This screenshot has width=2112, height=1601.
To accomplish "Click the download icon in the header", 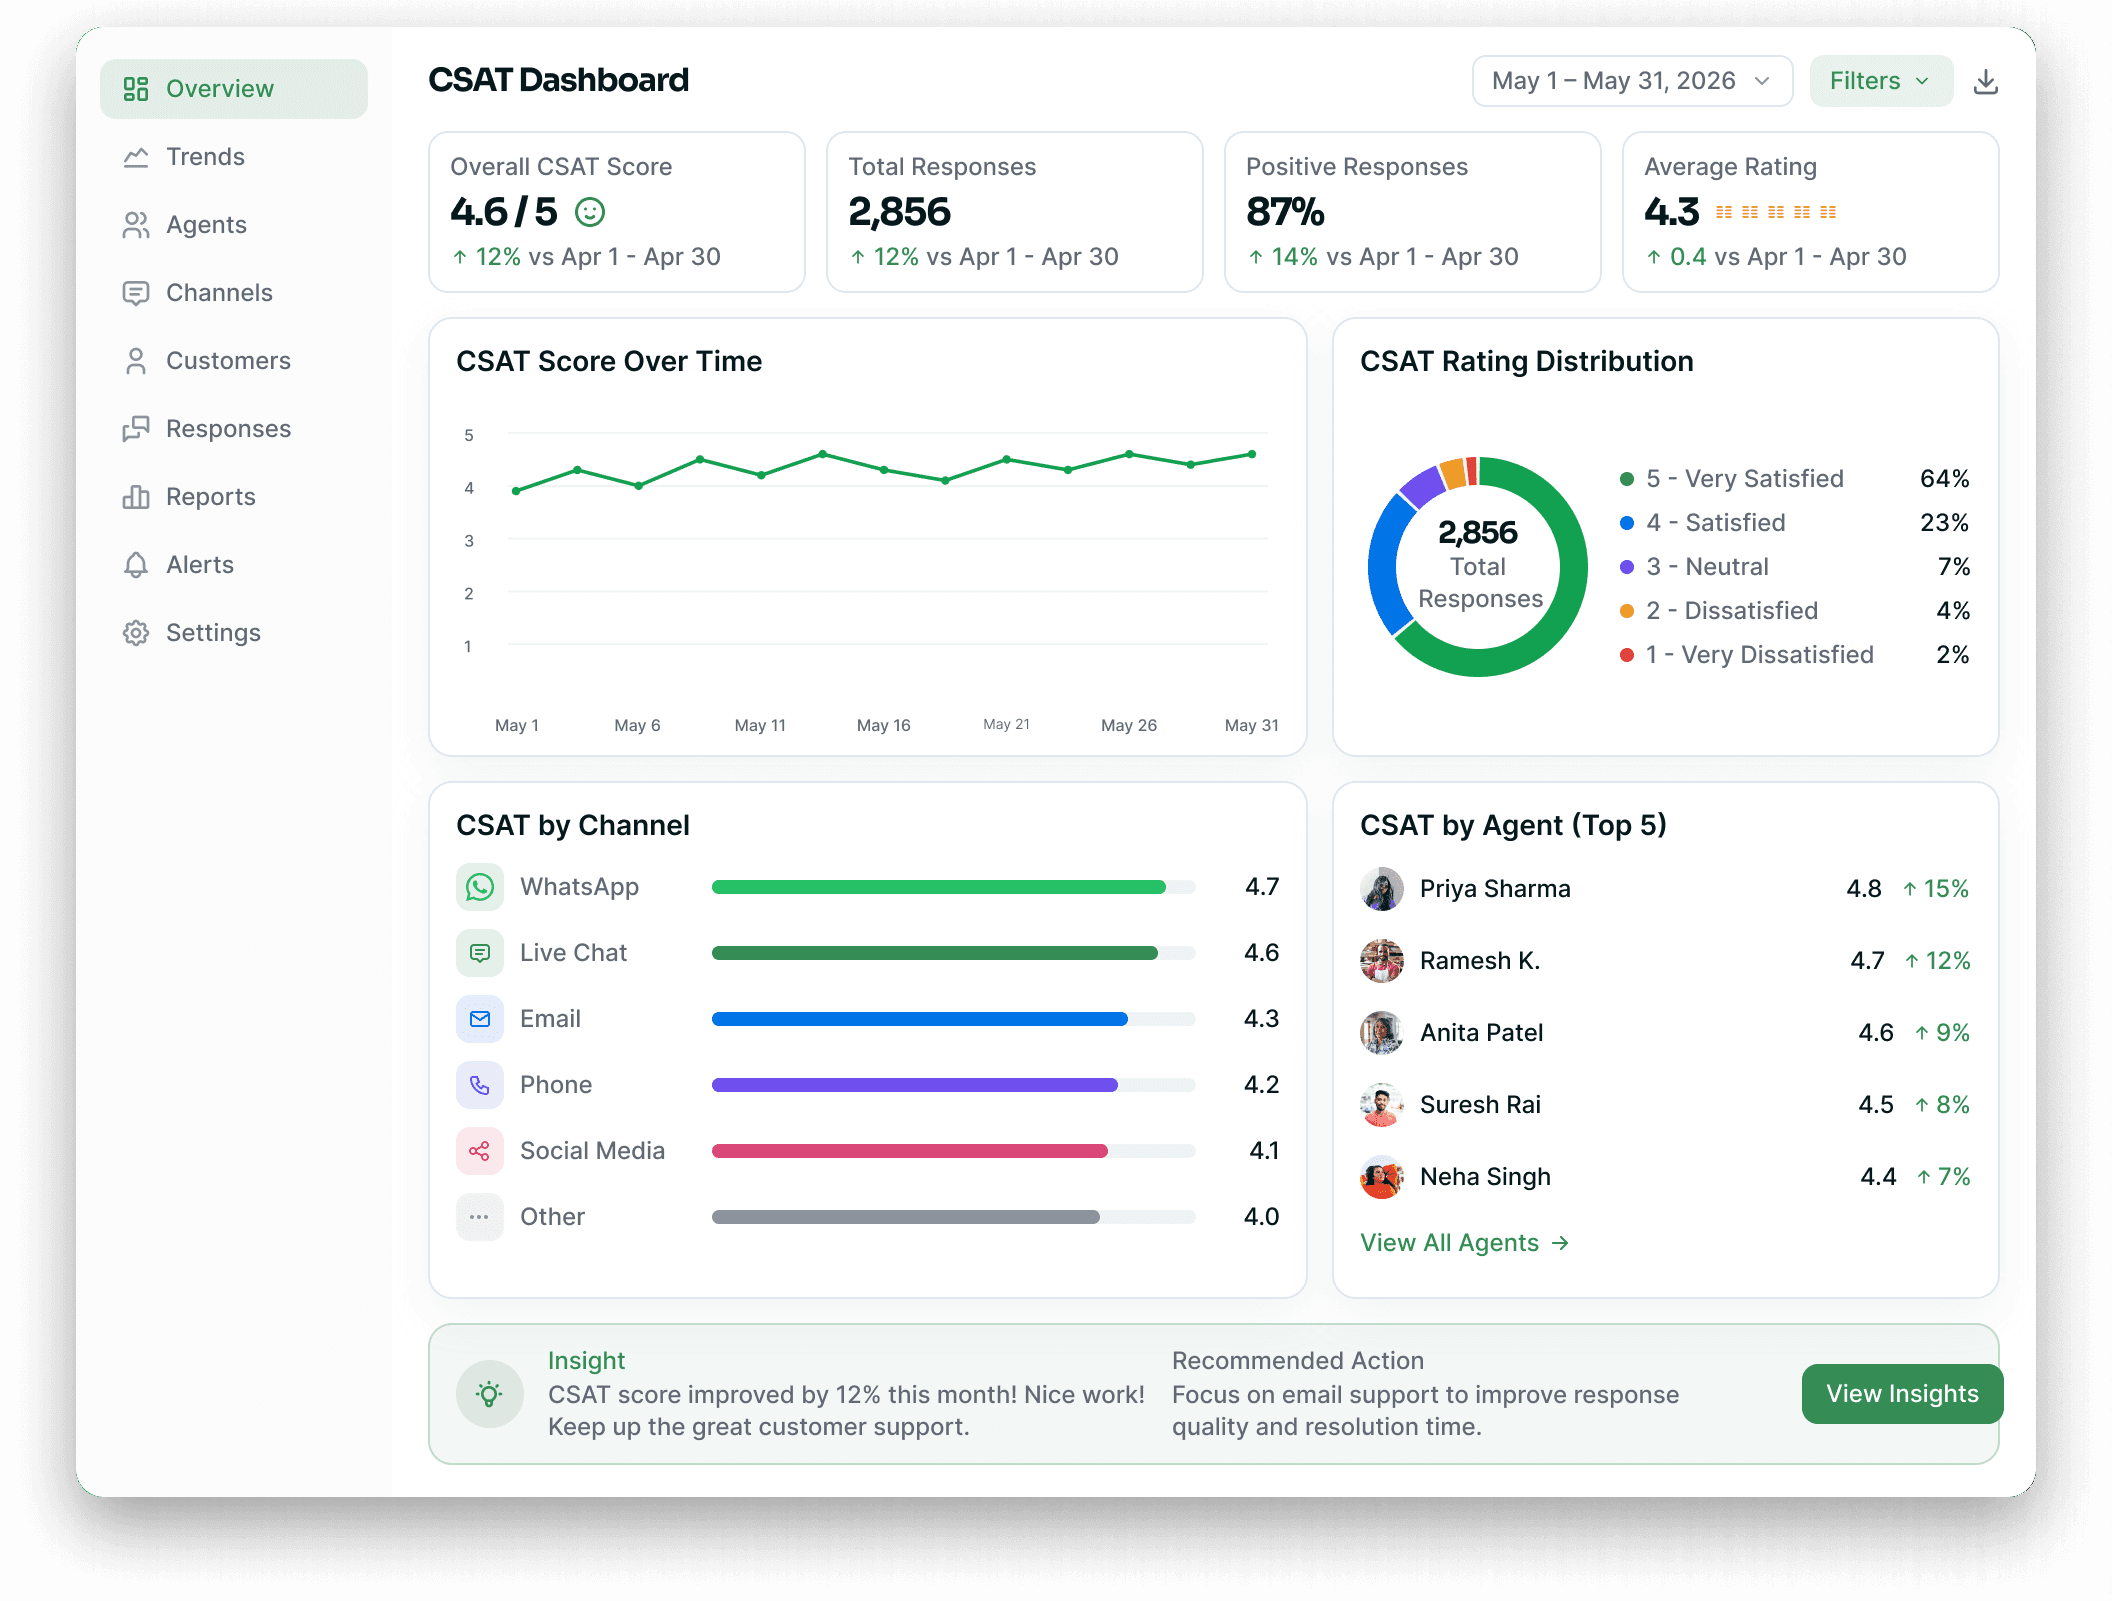I will pyautogui.click(x=1985, y=82).
